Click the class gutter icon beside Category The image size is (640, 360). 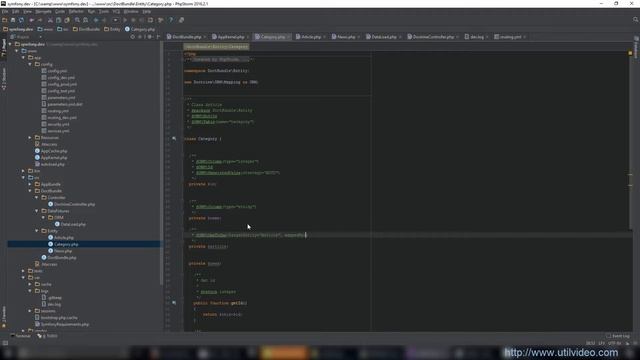point(174,139)
